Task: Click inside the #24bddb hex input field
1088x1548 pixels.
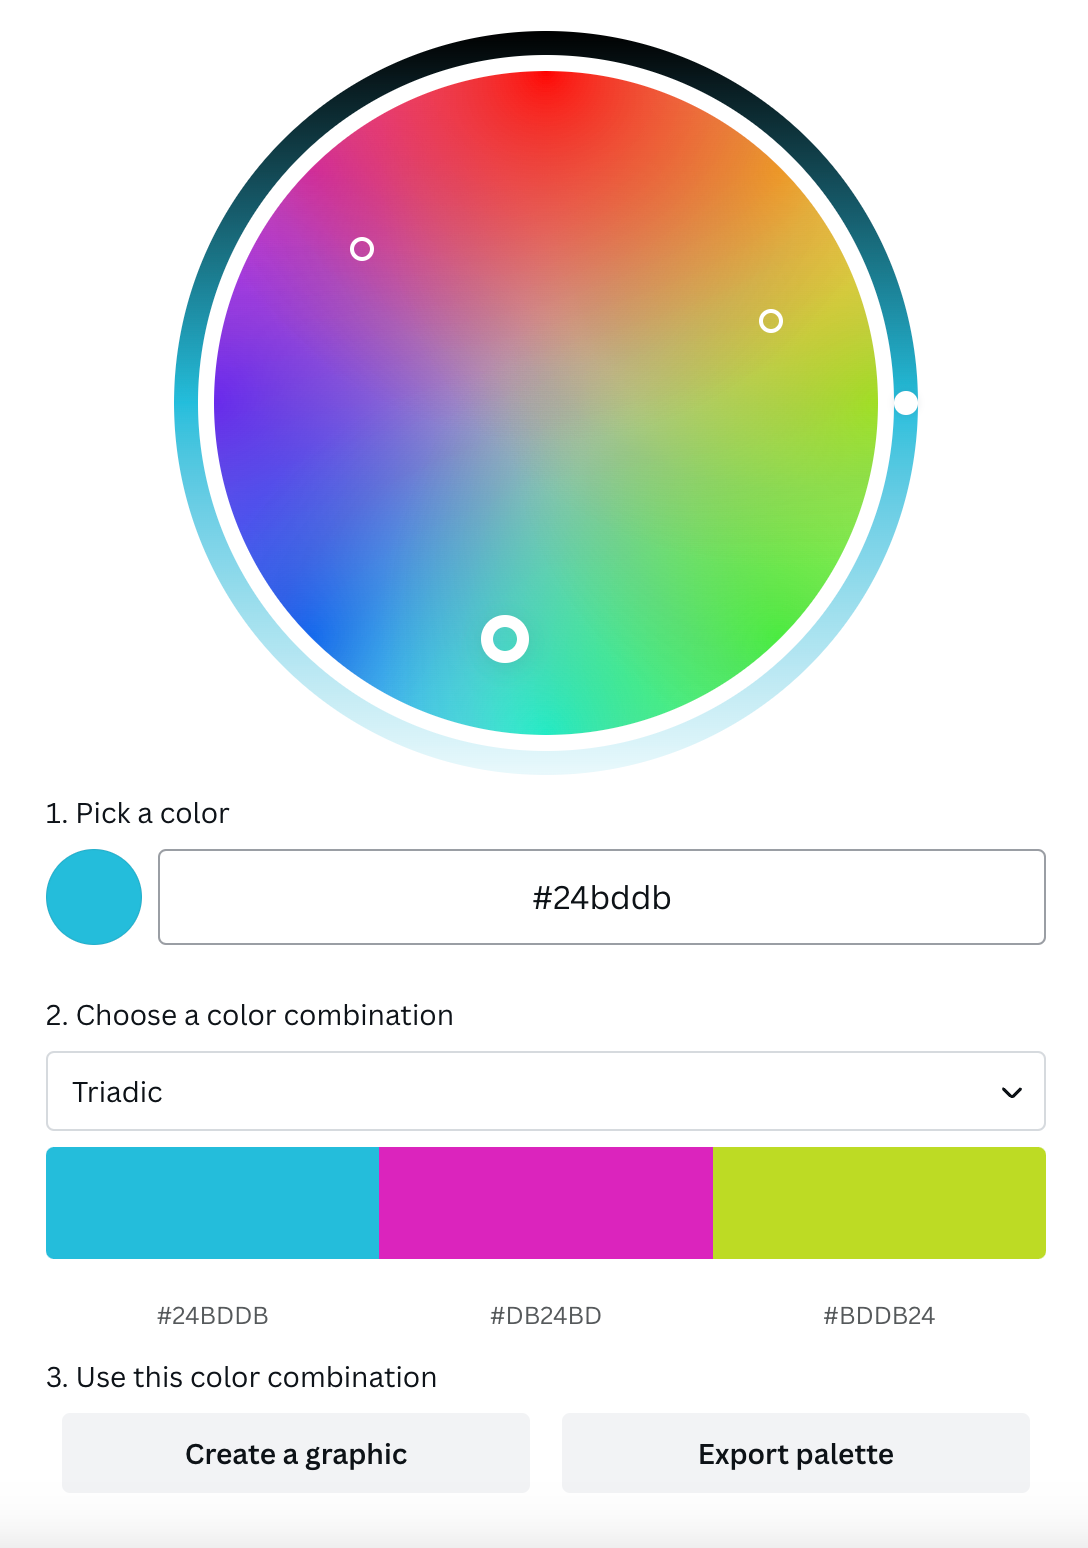Action: point(602,897)
